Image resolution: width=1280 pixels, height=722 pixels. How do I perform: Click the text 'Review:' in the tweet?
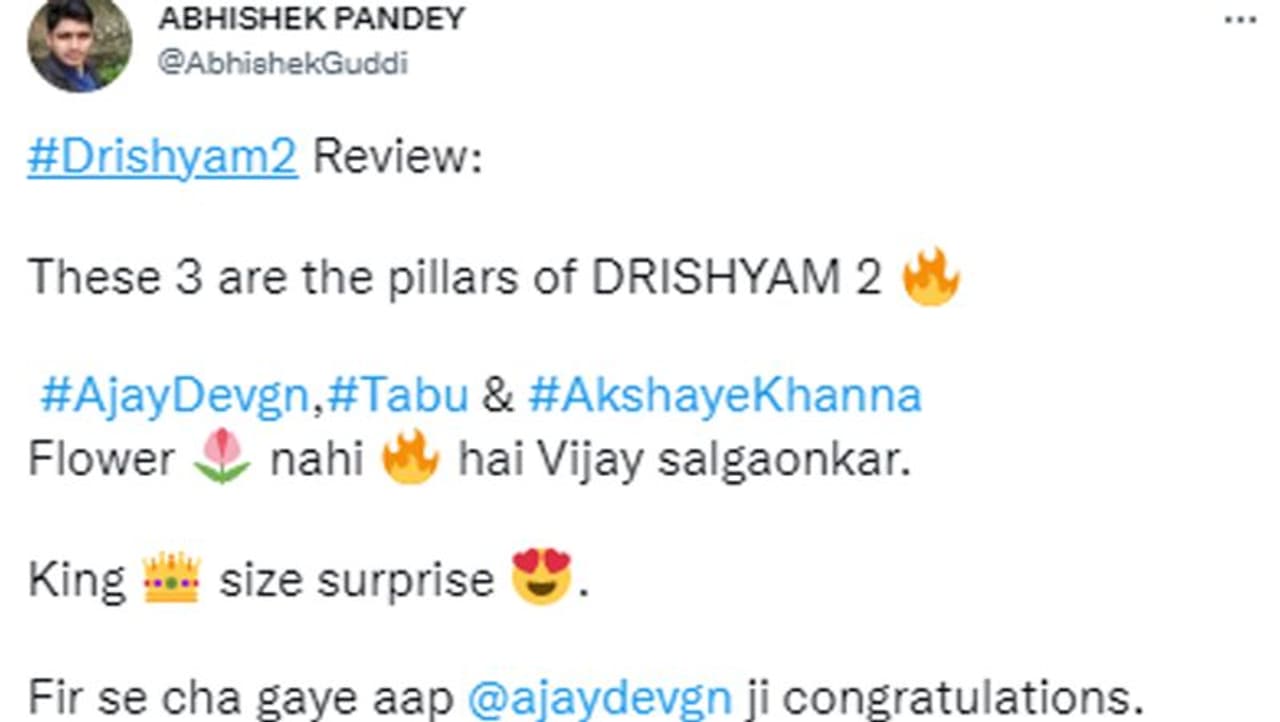pyautogui.click(x=398, y=160)
